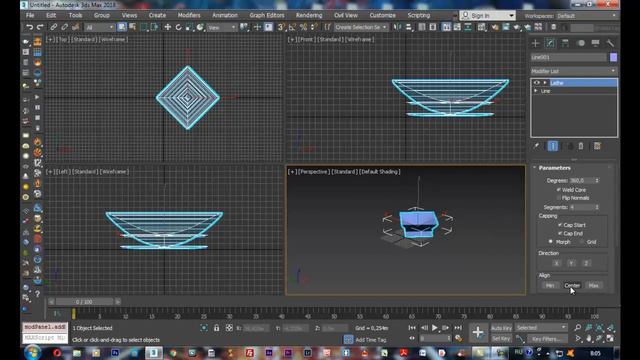
Task: Activate the Select and Rotate tool
Action: point(178,27)
